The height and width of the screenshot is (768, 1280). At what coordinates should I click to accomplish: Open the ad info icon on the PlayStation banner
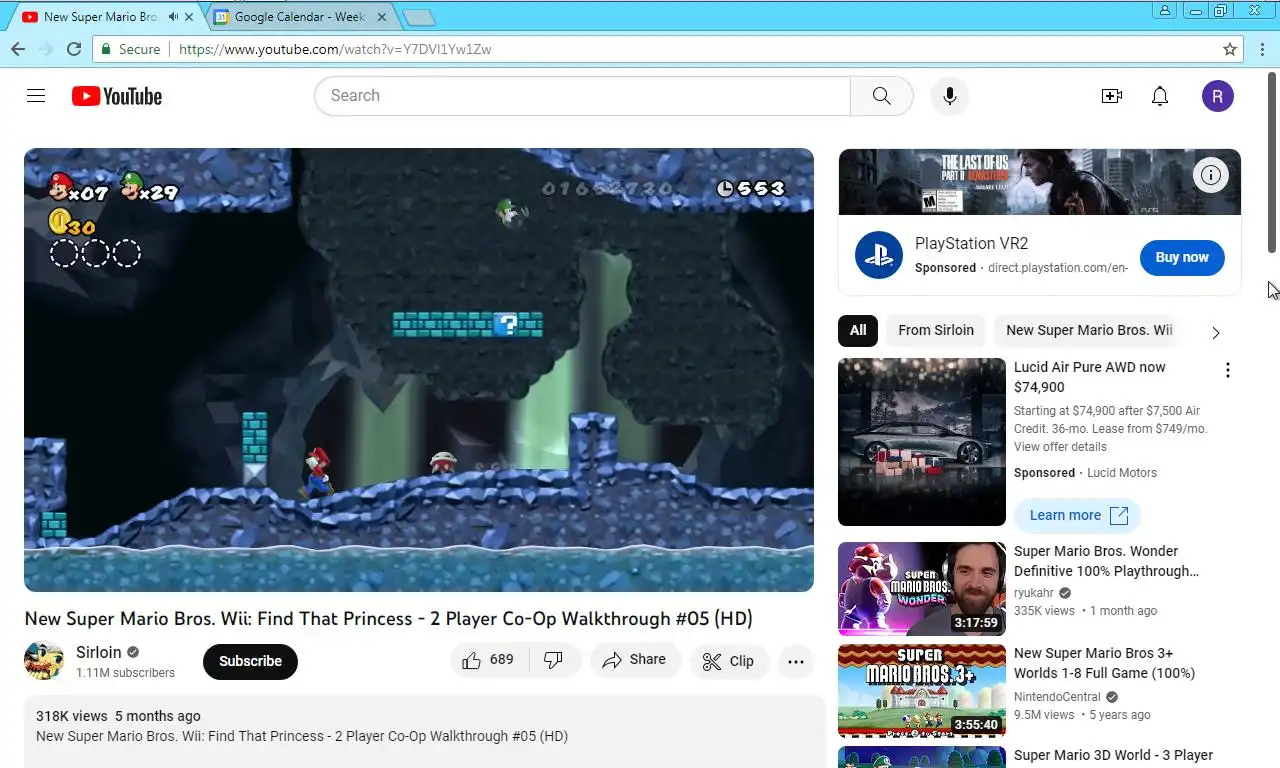coord(1211,175)
